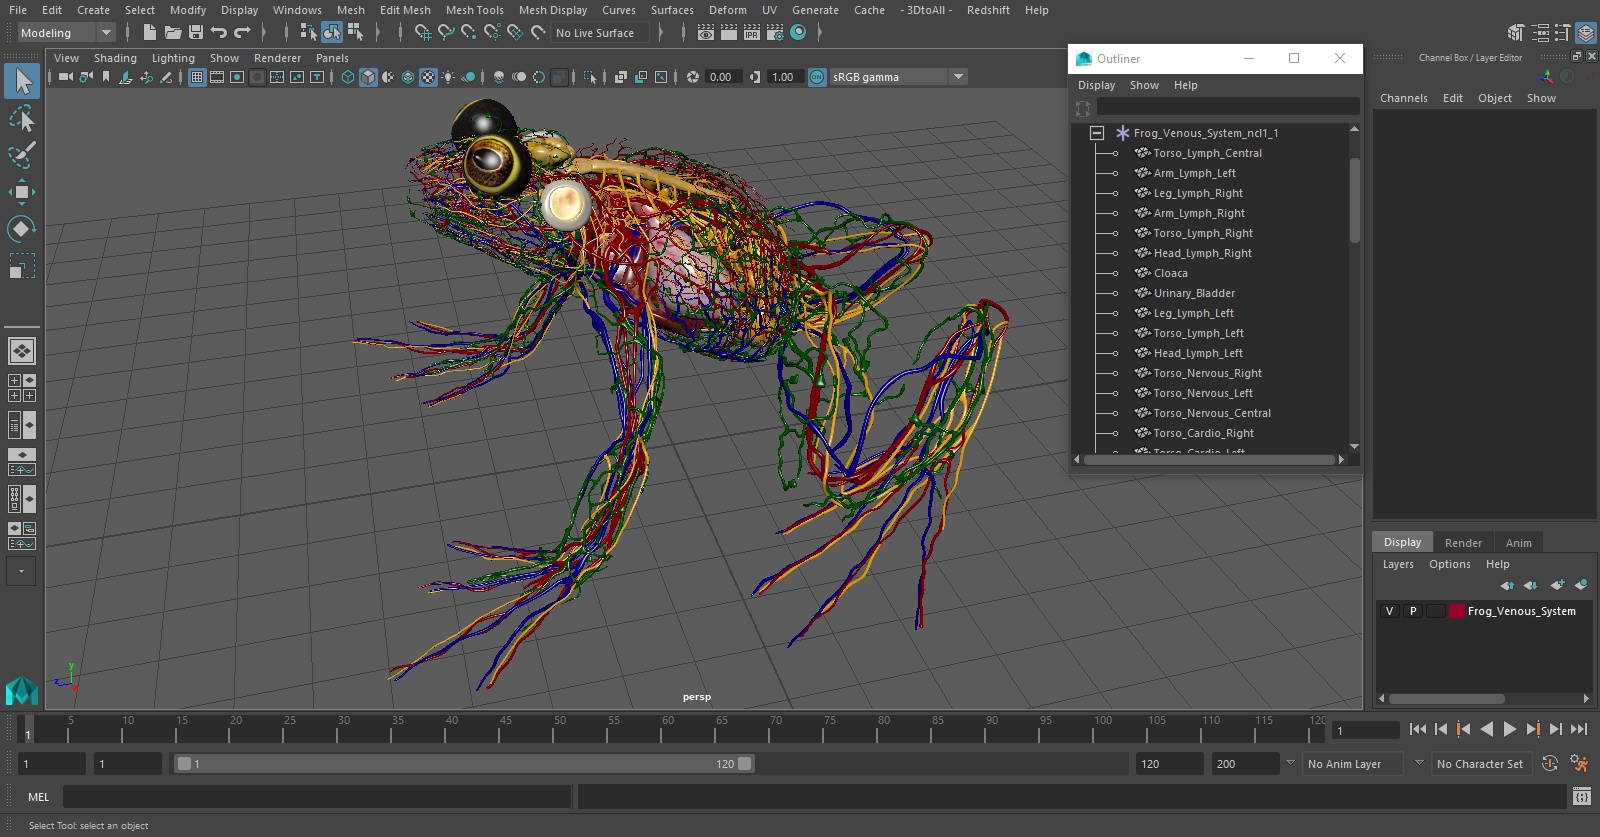Image resolution: width=1600 pixels, height=837 pixels.
Task: Open Modeling Toolkit icon at top right
Action: pyautogui.click(x=1517, y=33)
